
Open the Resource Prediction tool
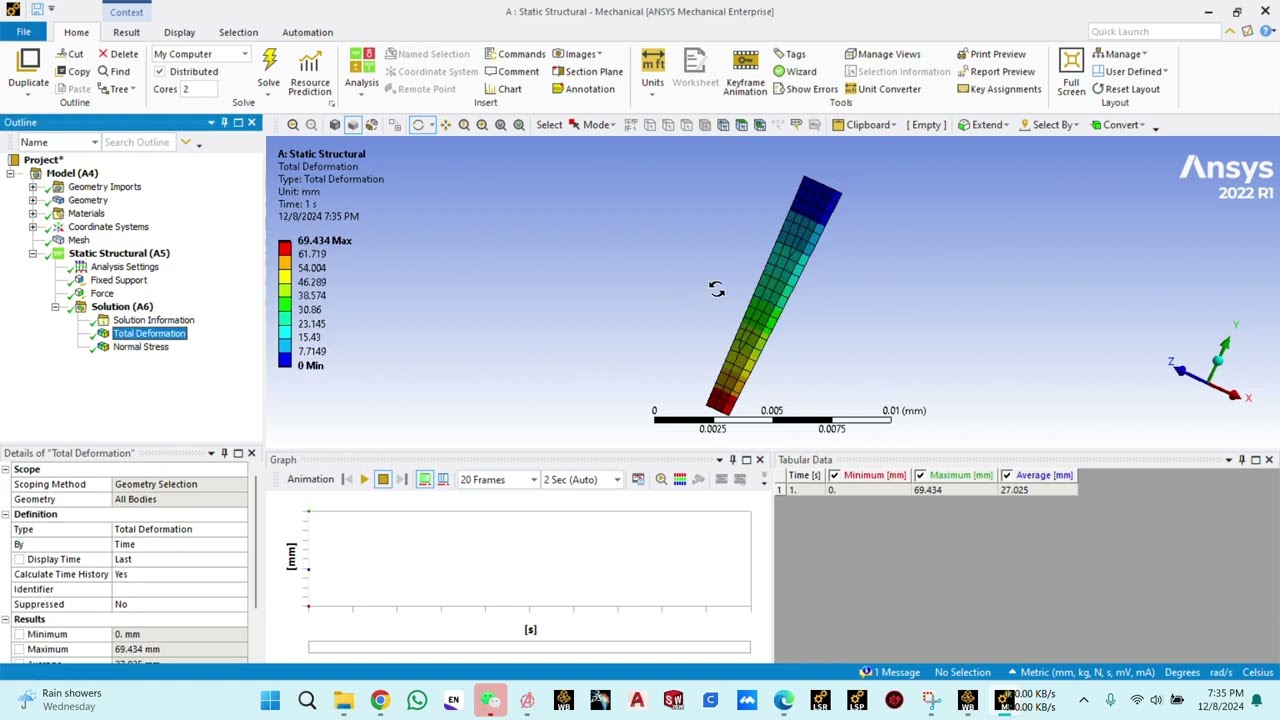tap(310, 72)
